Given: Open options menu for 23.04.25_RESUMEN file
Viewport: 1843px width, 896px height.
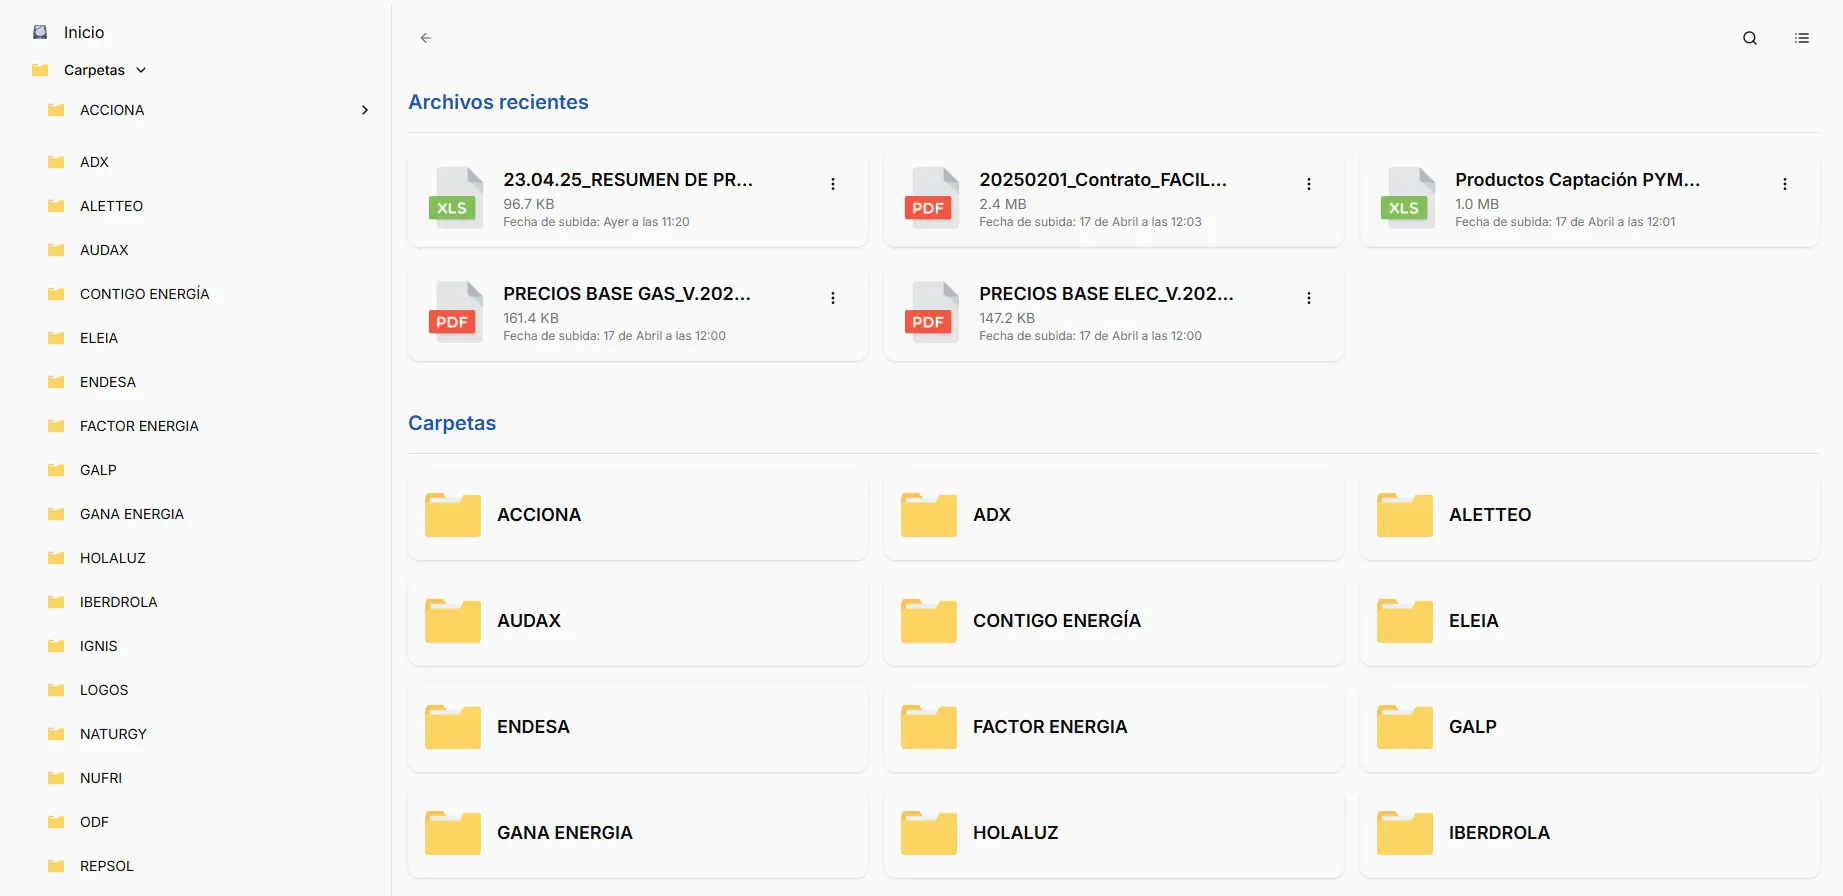Looking at the screenshot, I should pos(832,184).
